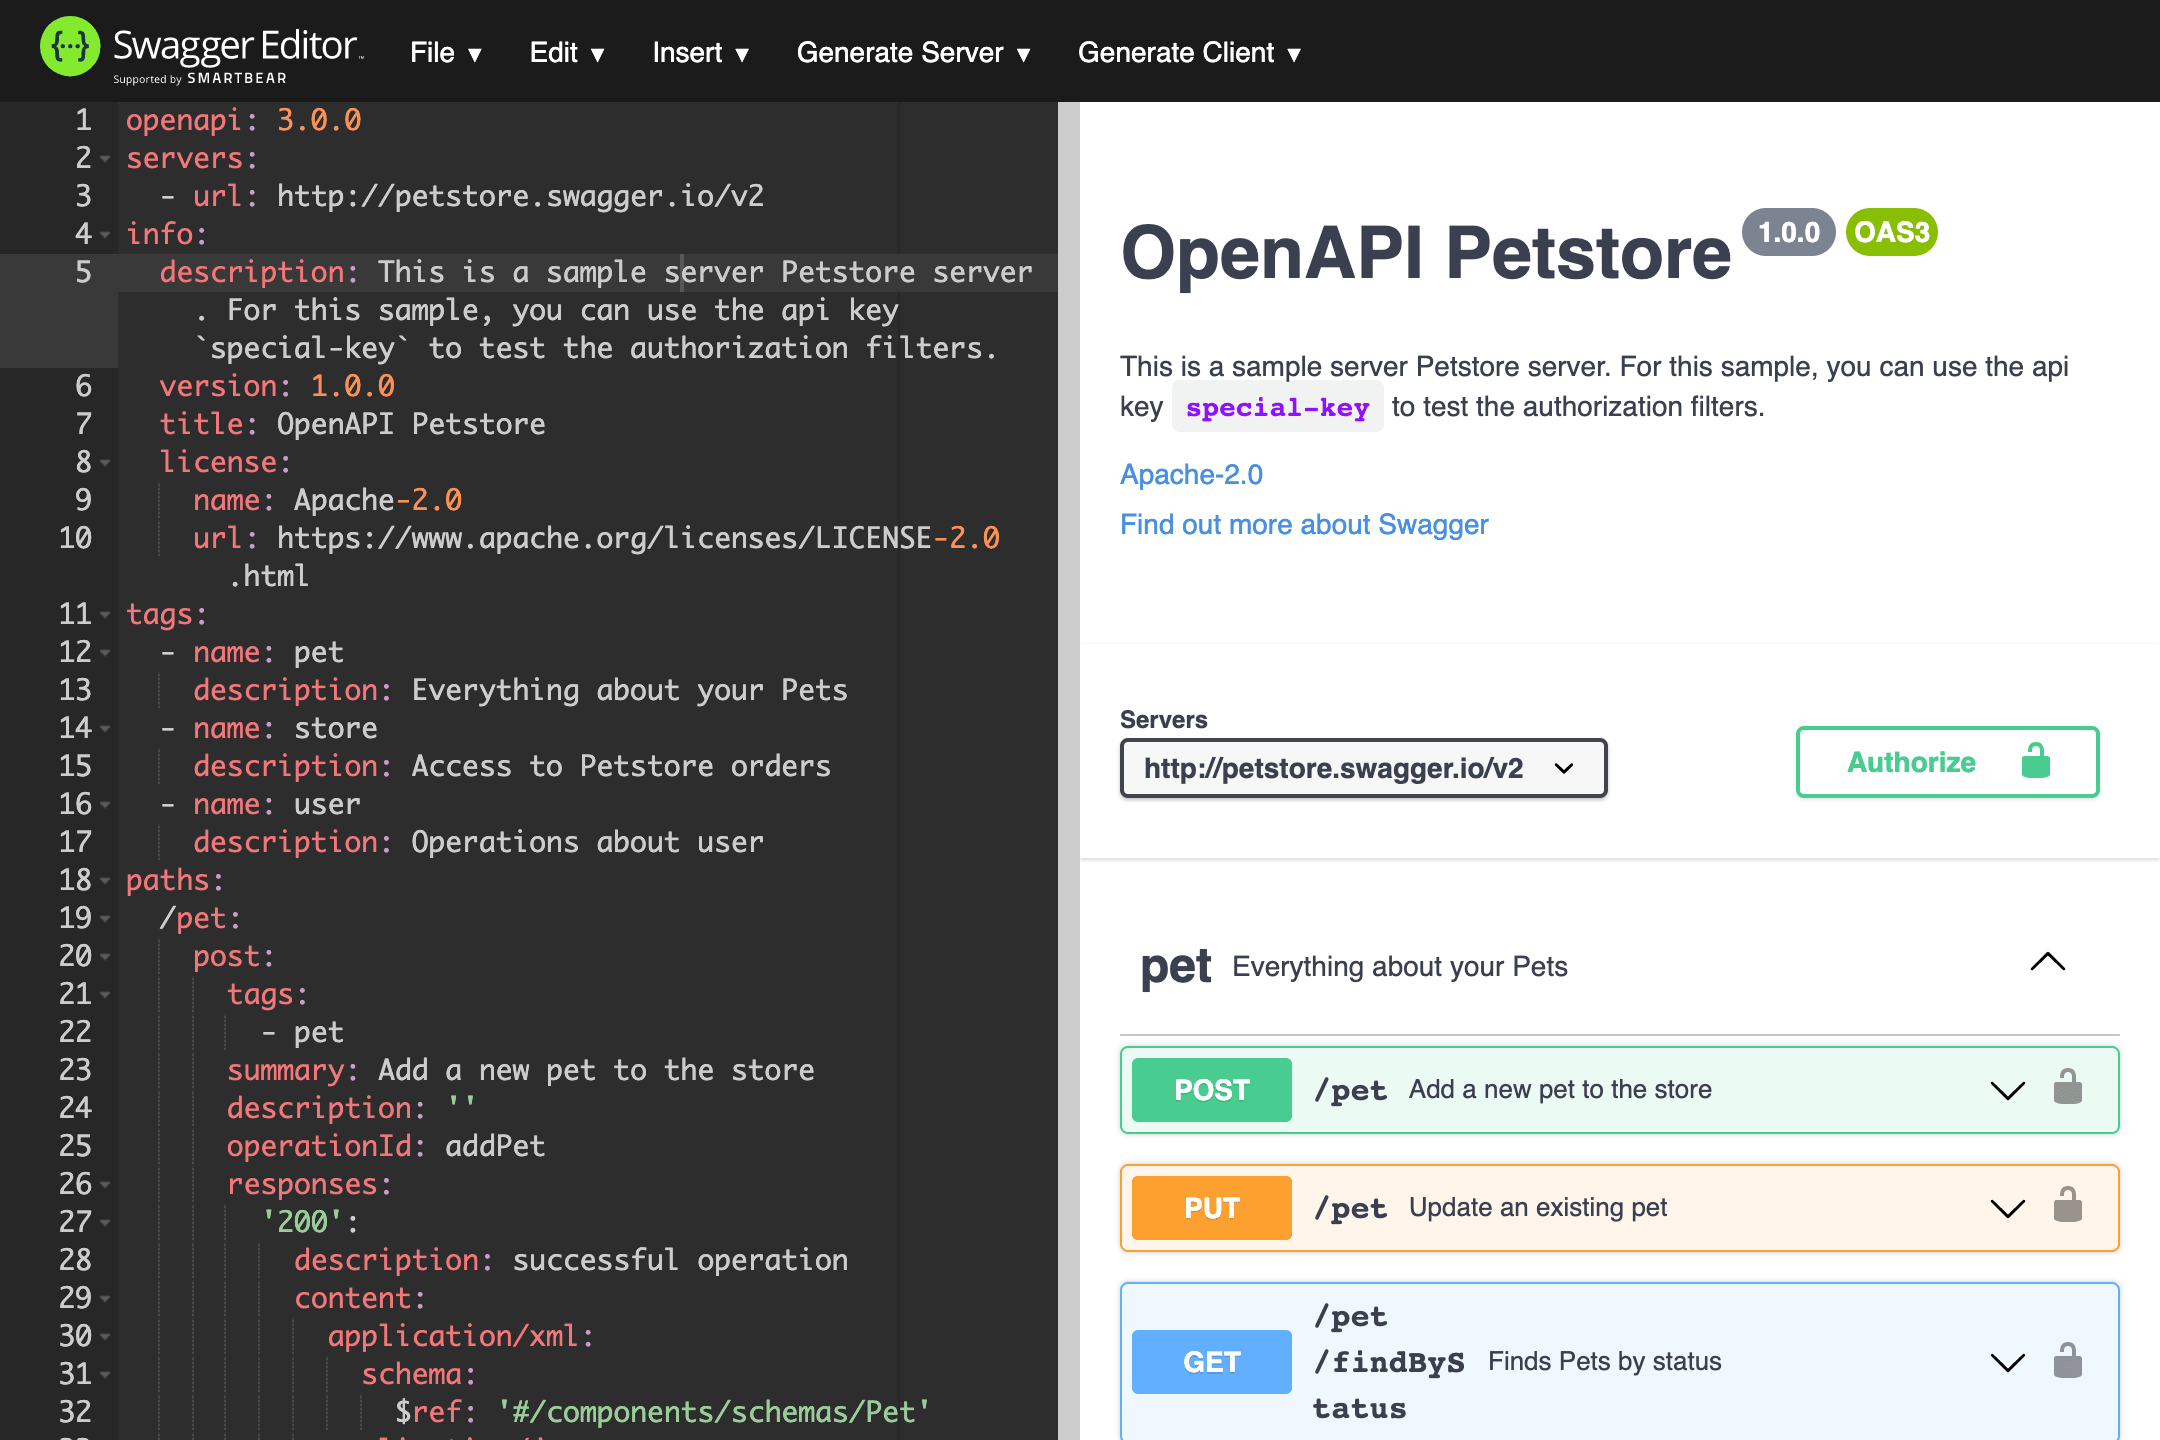Click the green lock inside Authorize button
This screenshot has width=2160, height=1440.
tap(2035, 761)
